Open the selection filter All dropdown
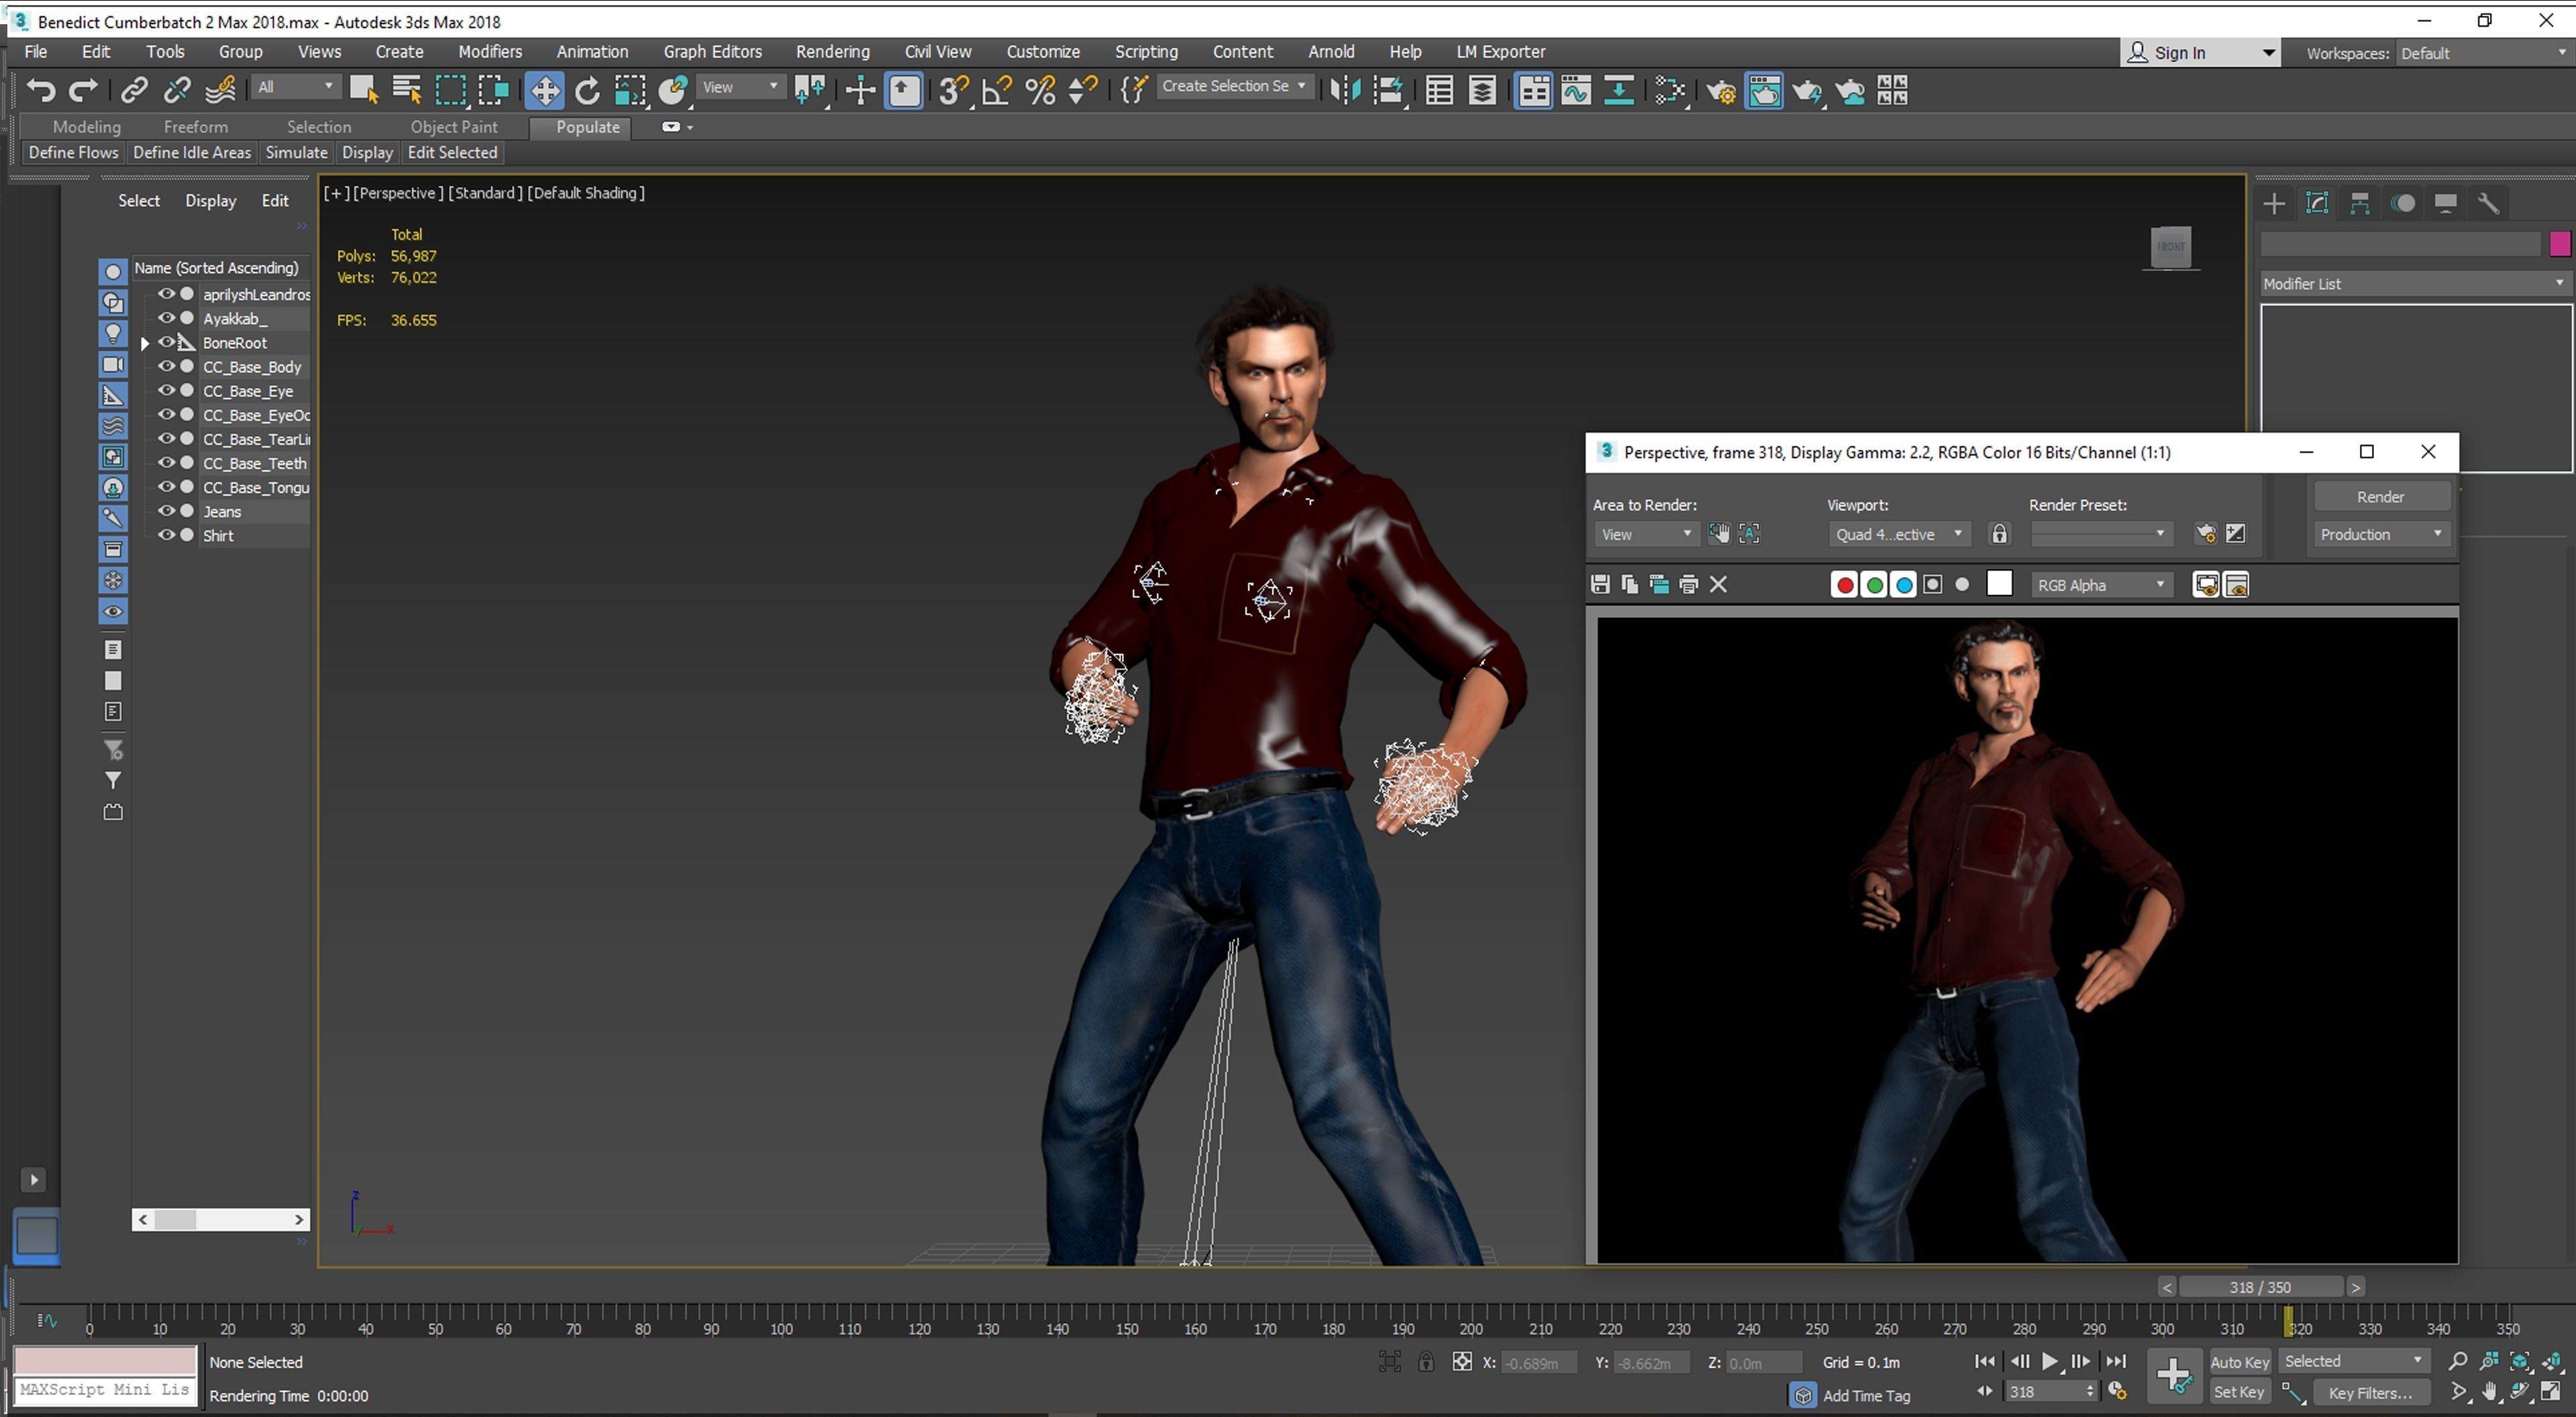 tap(295, 87)
